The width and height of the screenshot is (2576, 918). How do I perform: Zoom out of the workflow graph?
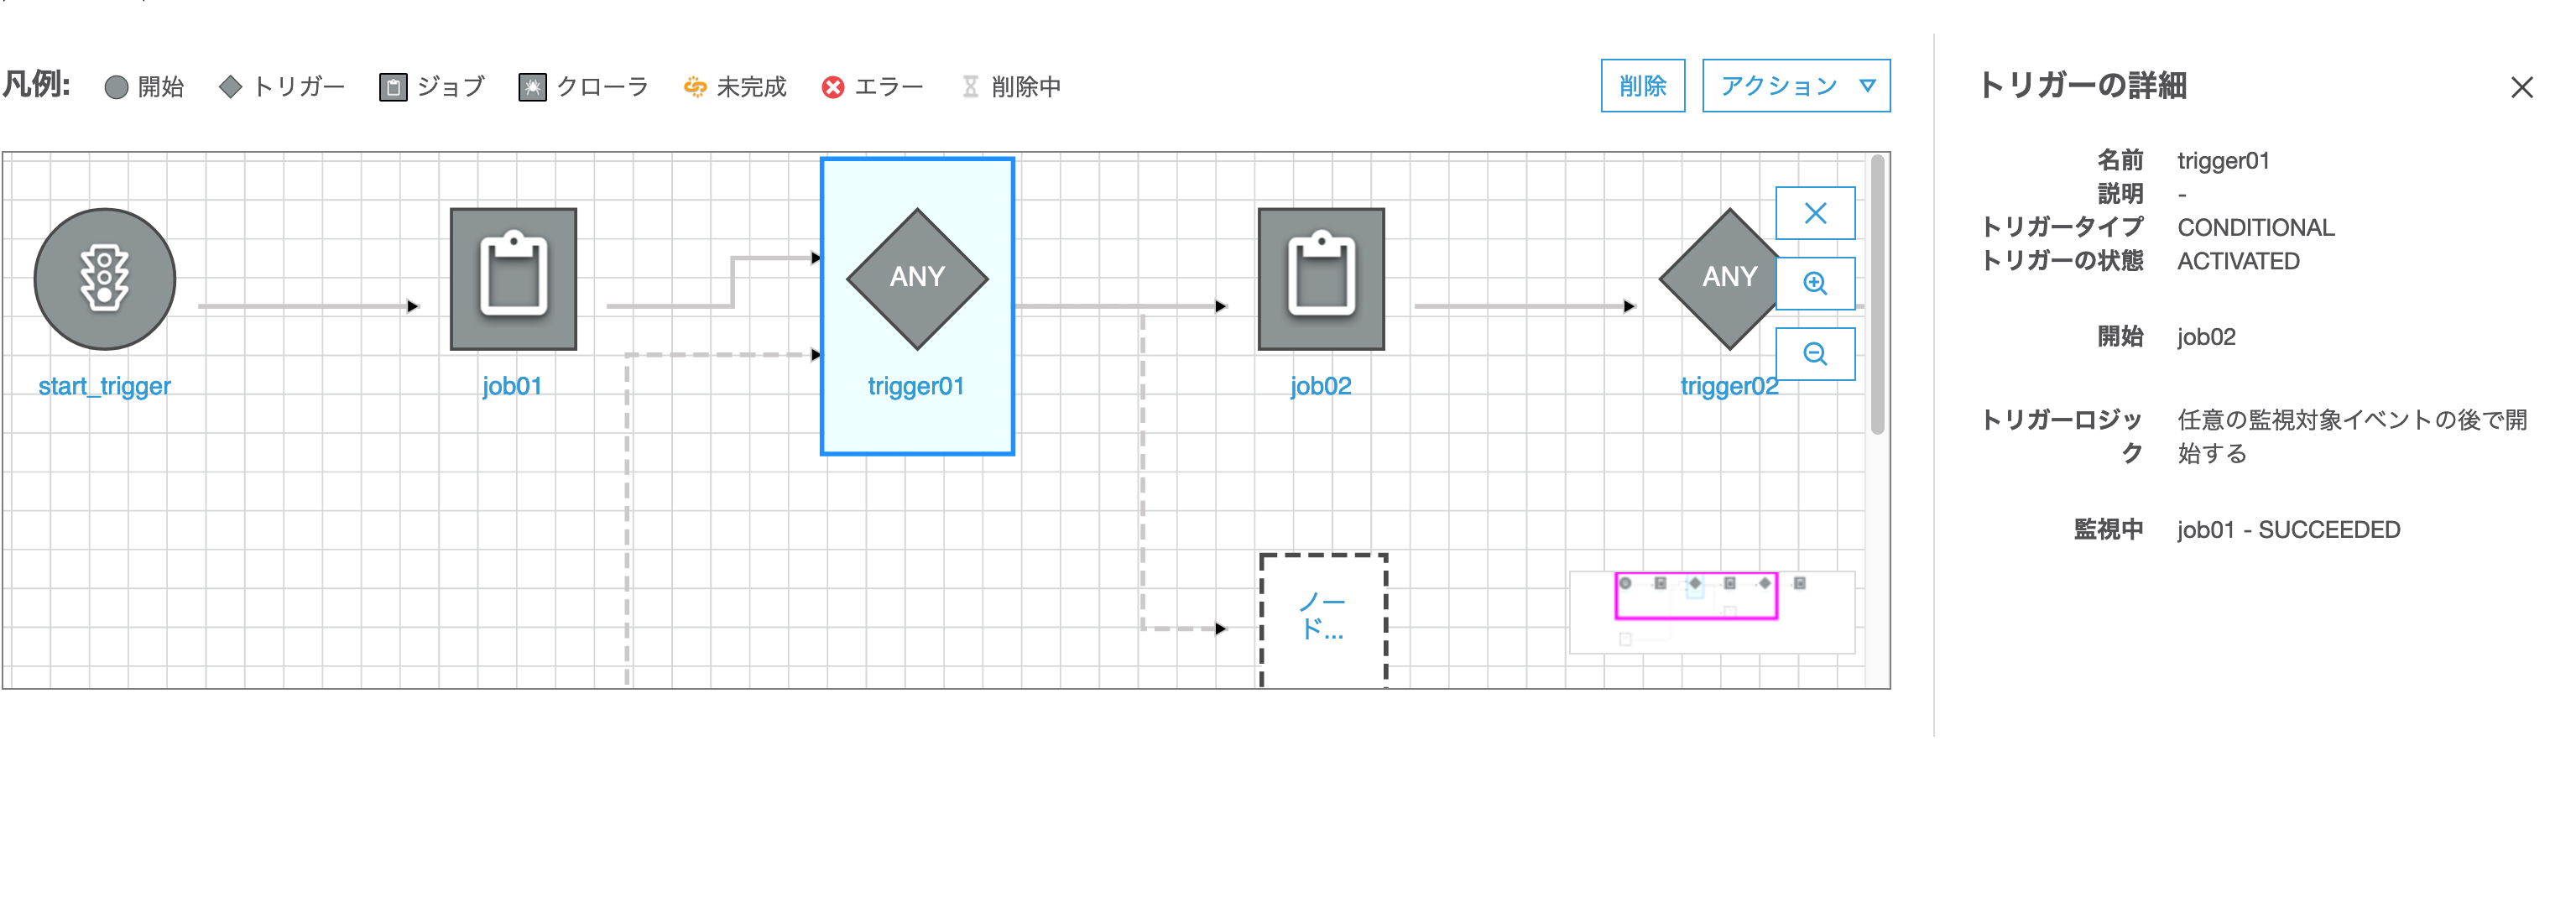coord(1815,354)
